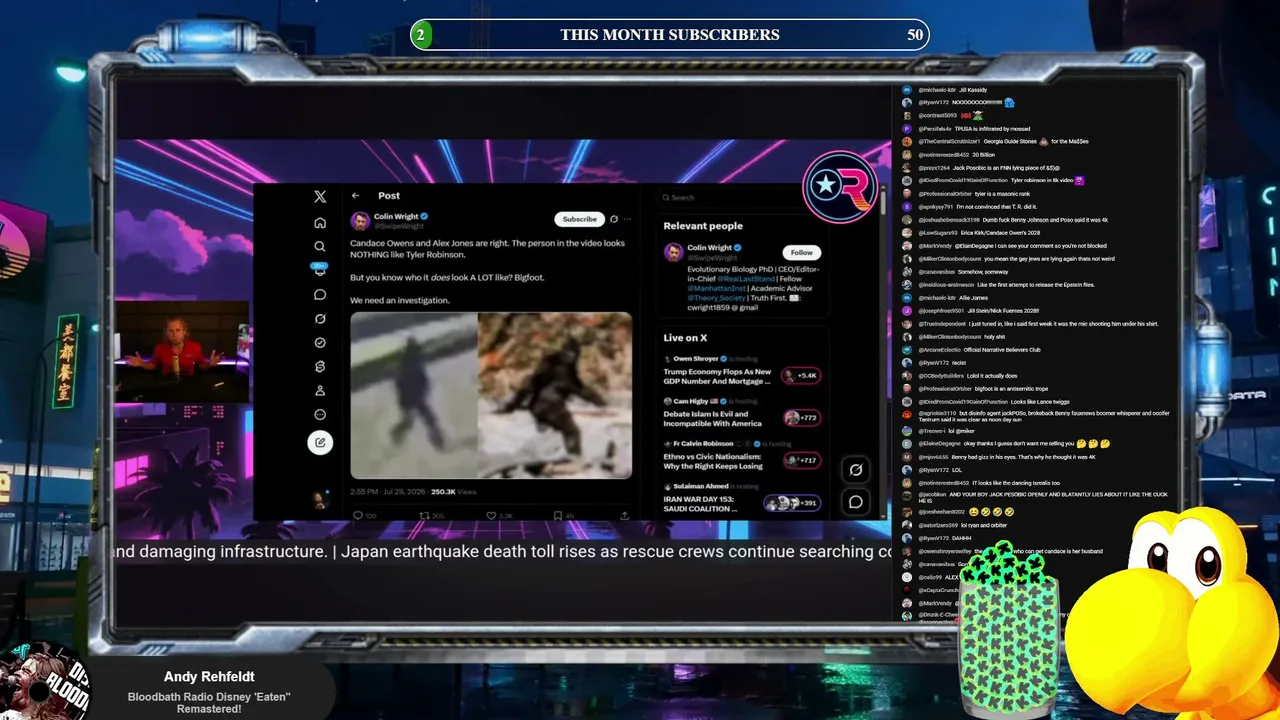
Task: Open Notifications with the 20+ badge
Action: click(x=320, y=269)
